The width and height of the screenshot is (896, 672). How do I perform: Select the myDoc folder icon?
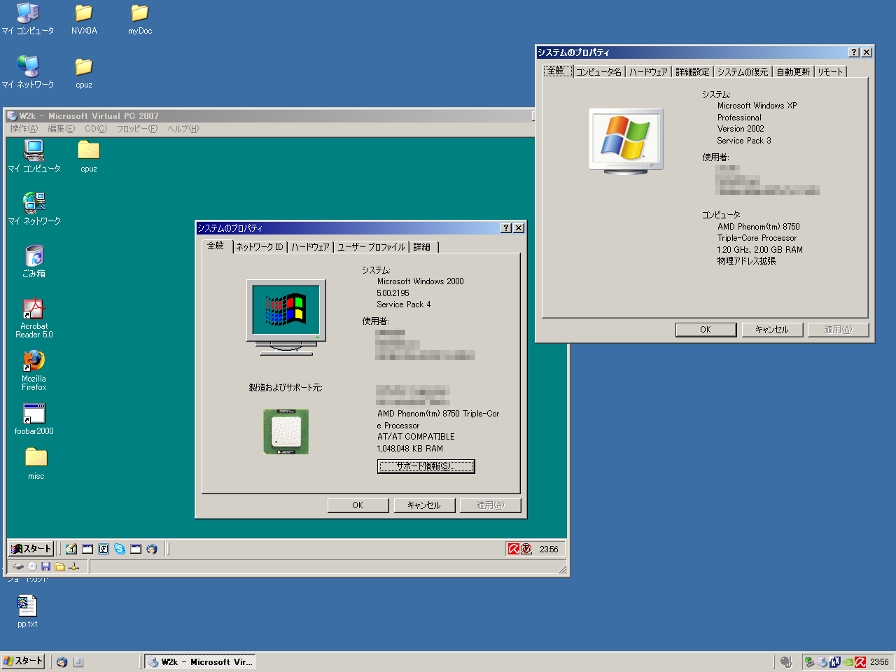(140, 19)
